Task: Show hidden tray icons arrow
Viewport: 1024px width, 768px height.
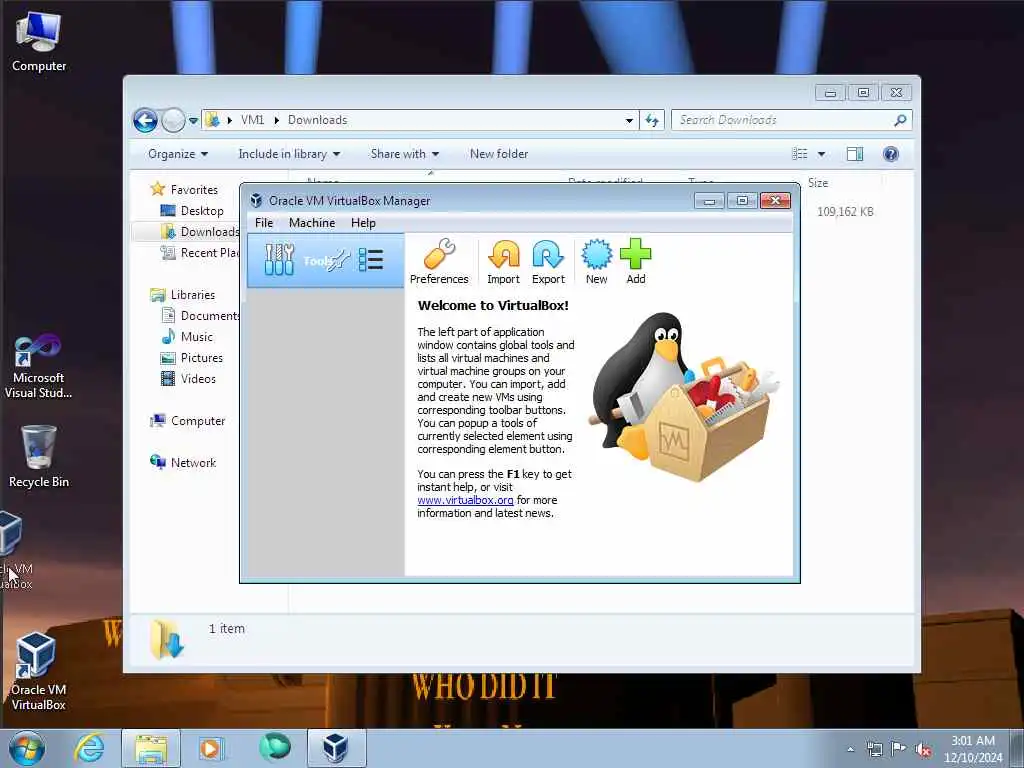Action: (850, 749)
